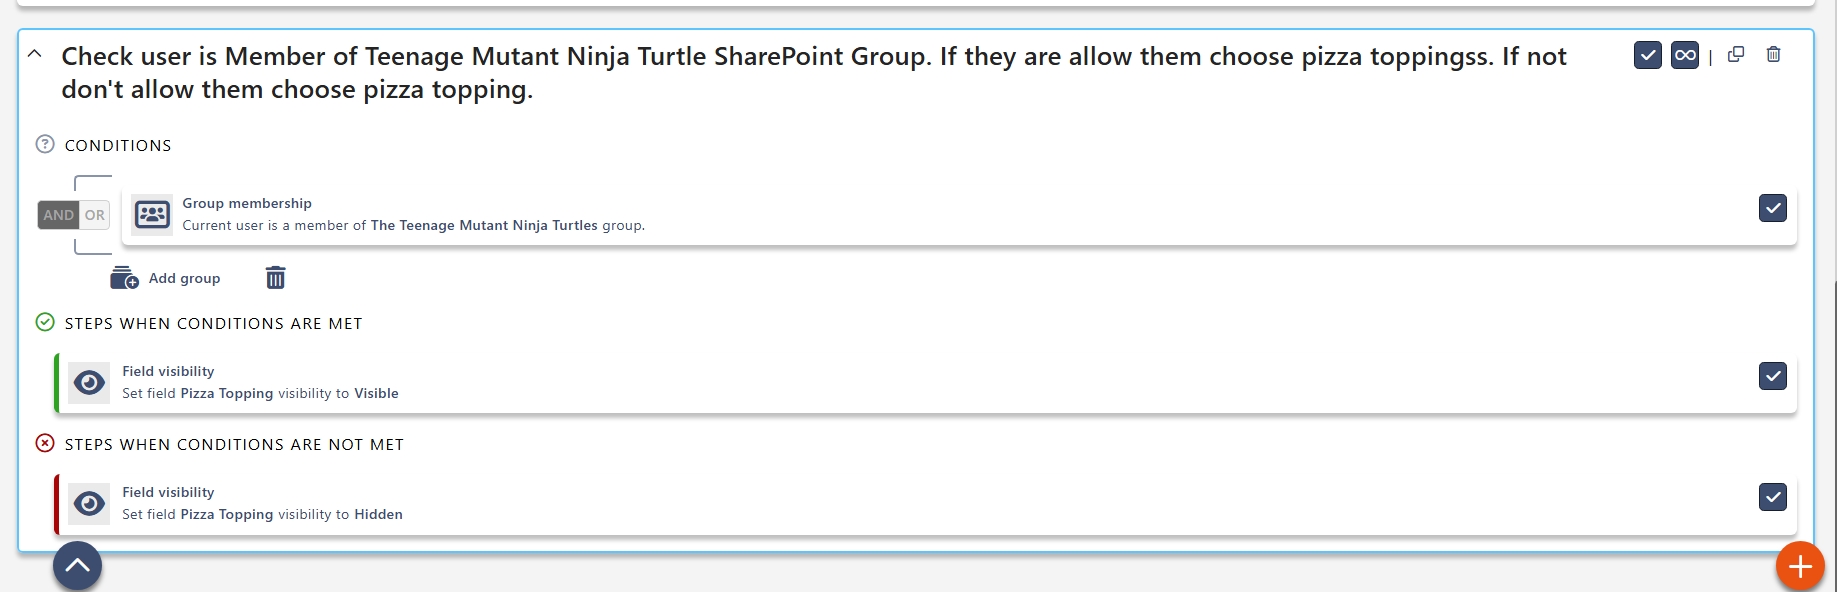Image resolution: width=1837 pixels, height=592 pixels.
Task: Click the Group membership people icon
Action: click(152, 214)
